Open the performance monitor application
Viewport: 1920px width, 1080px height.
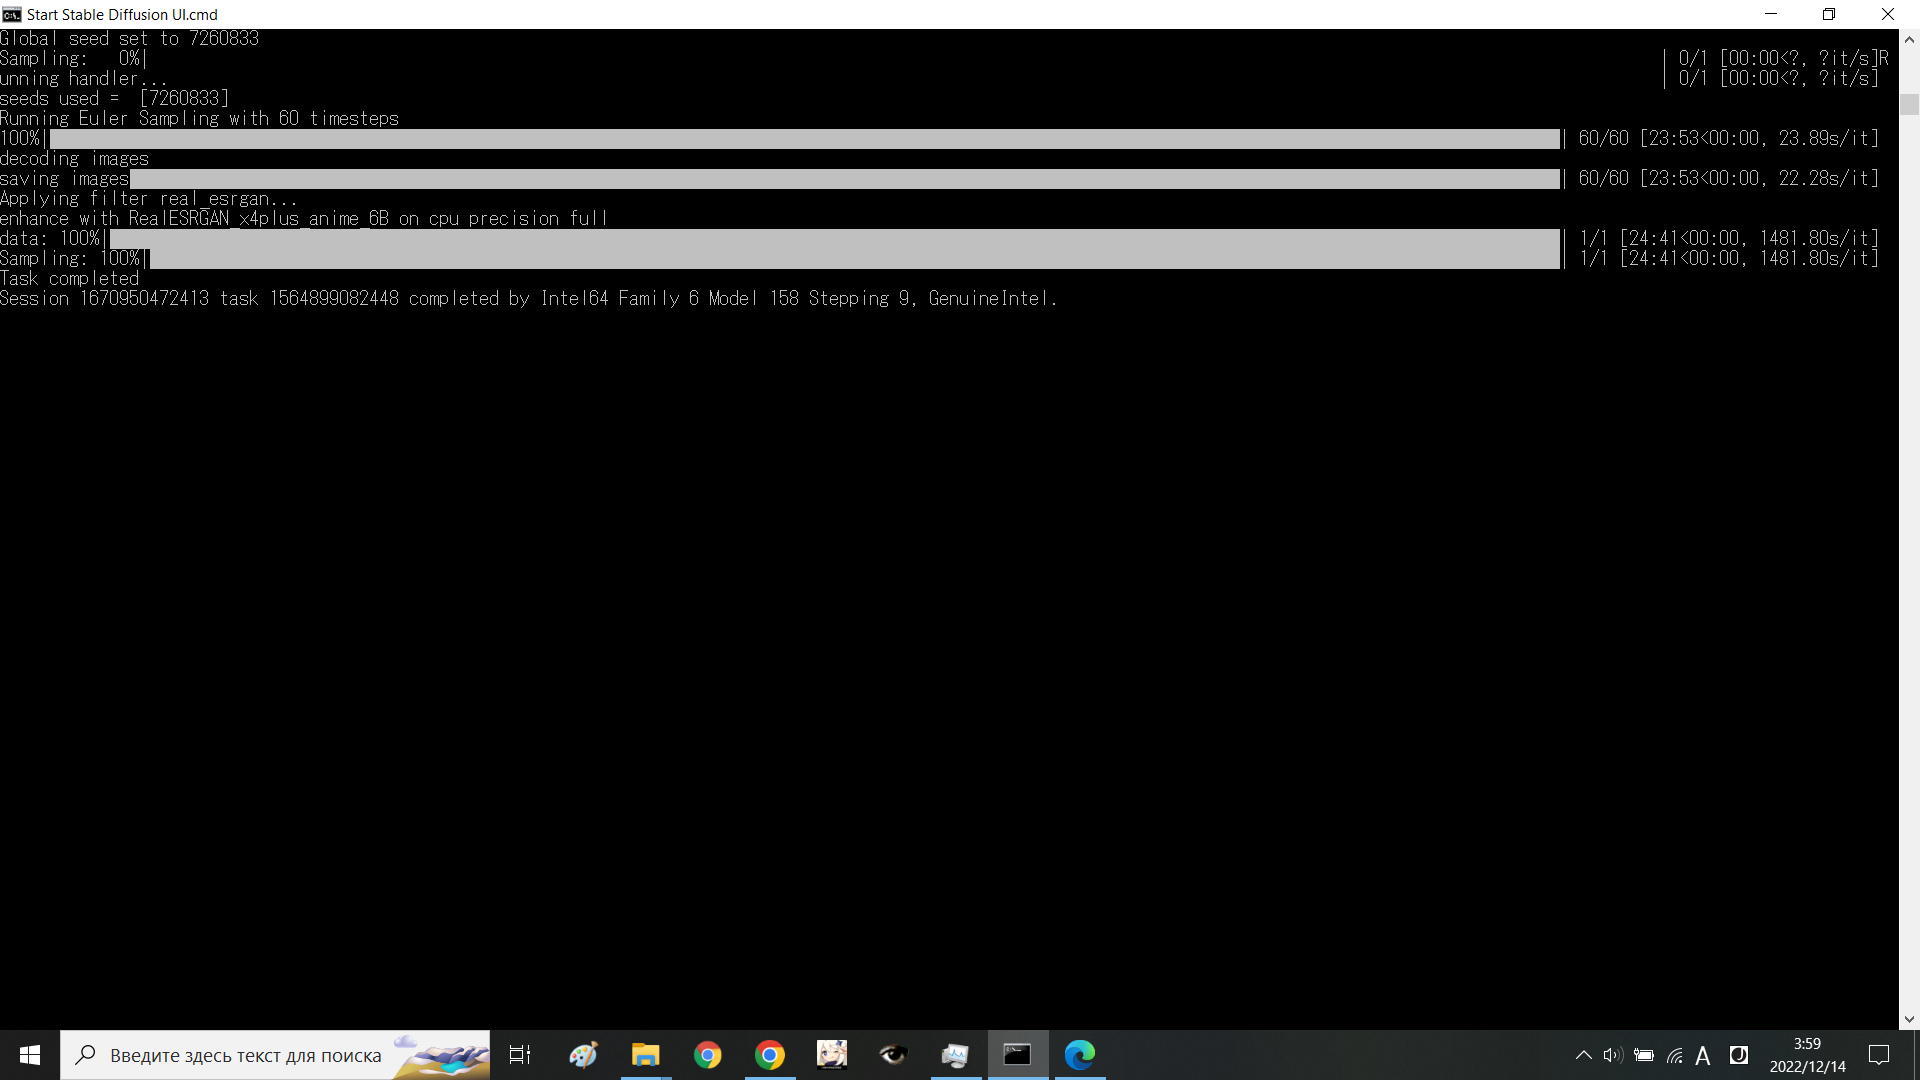coord(955,1055)
